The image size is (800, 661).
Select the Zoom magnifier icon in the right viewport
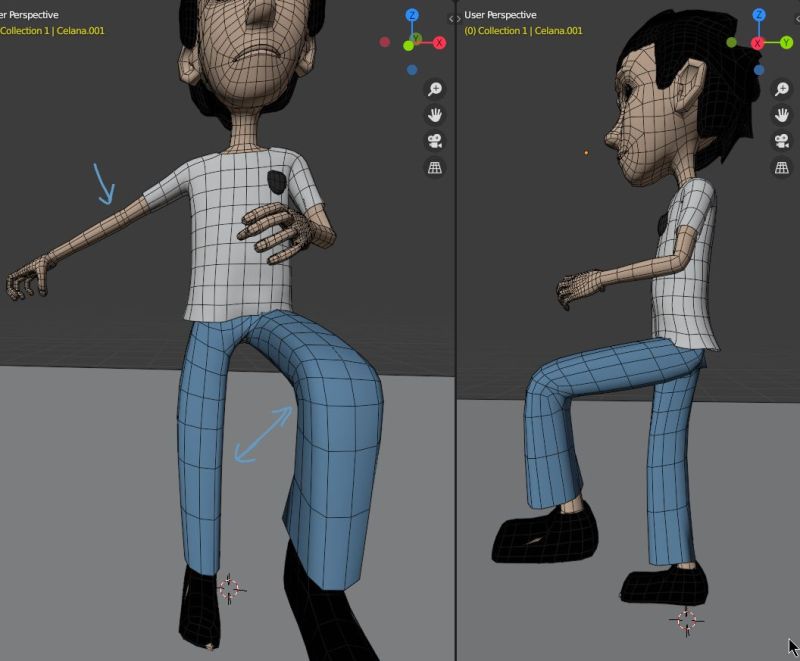pyautogui.click(x=780, y=89)
